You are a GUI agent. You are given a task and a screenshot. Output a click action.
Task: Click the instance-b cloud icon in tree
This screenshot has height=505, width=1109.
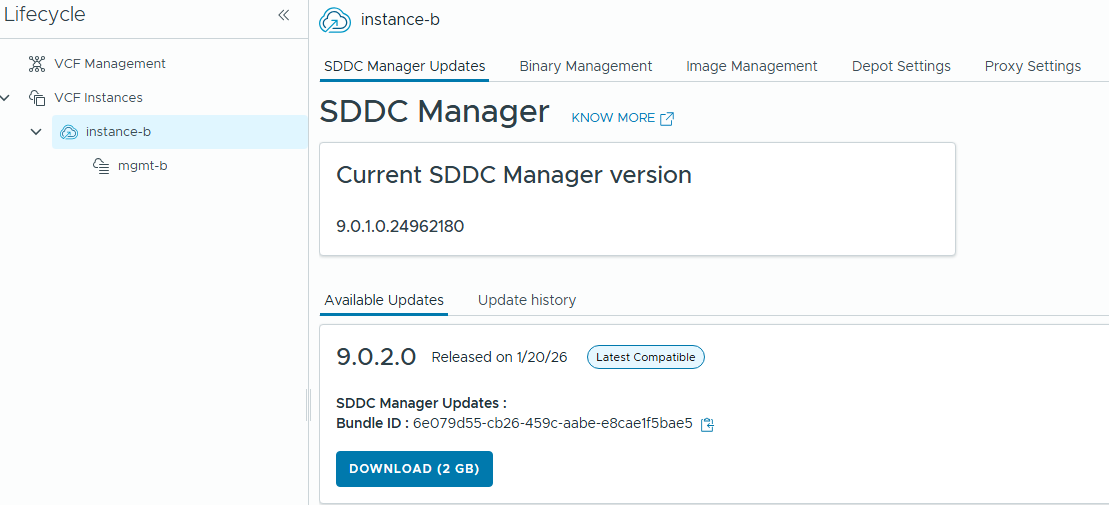69,132
